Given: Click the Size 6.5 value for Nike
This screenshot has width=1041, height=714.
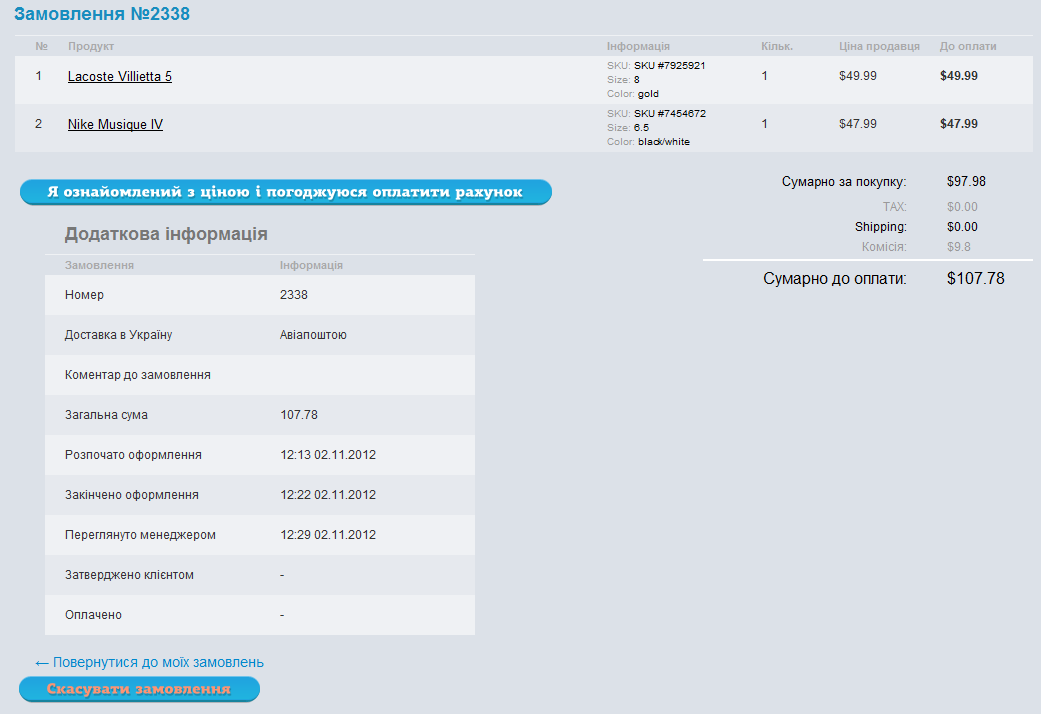Looking at the screenshot, I should point(641,128).
